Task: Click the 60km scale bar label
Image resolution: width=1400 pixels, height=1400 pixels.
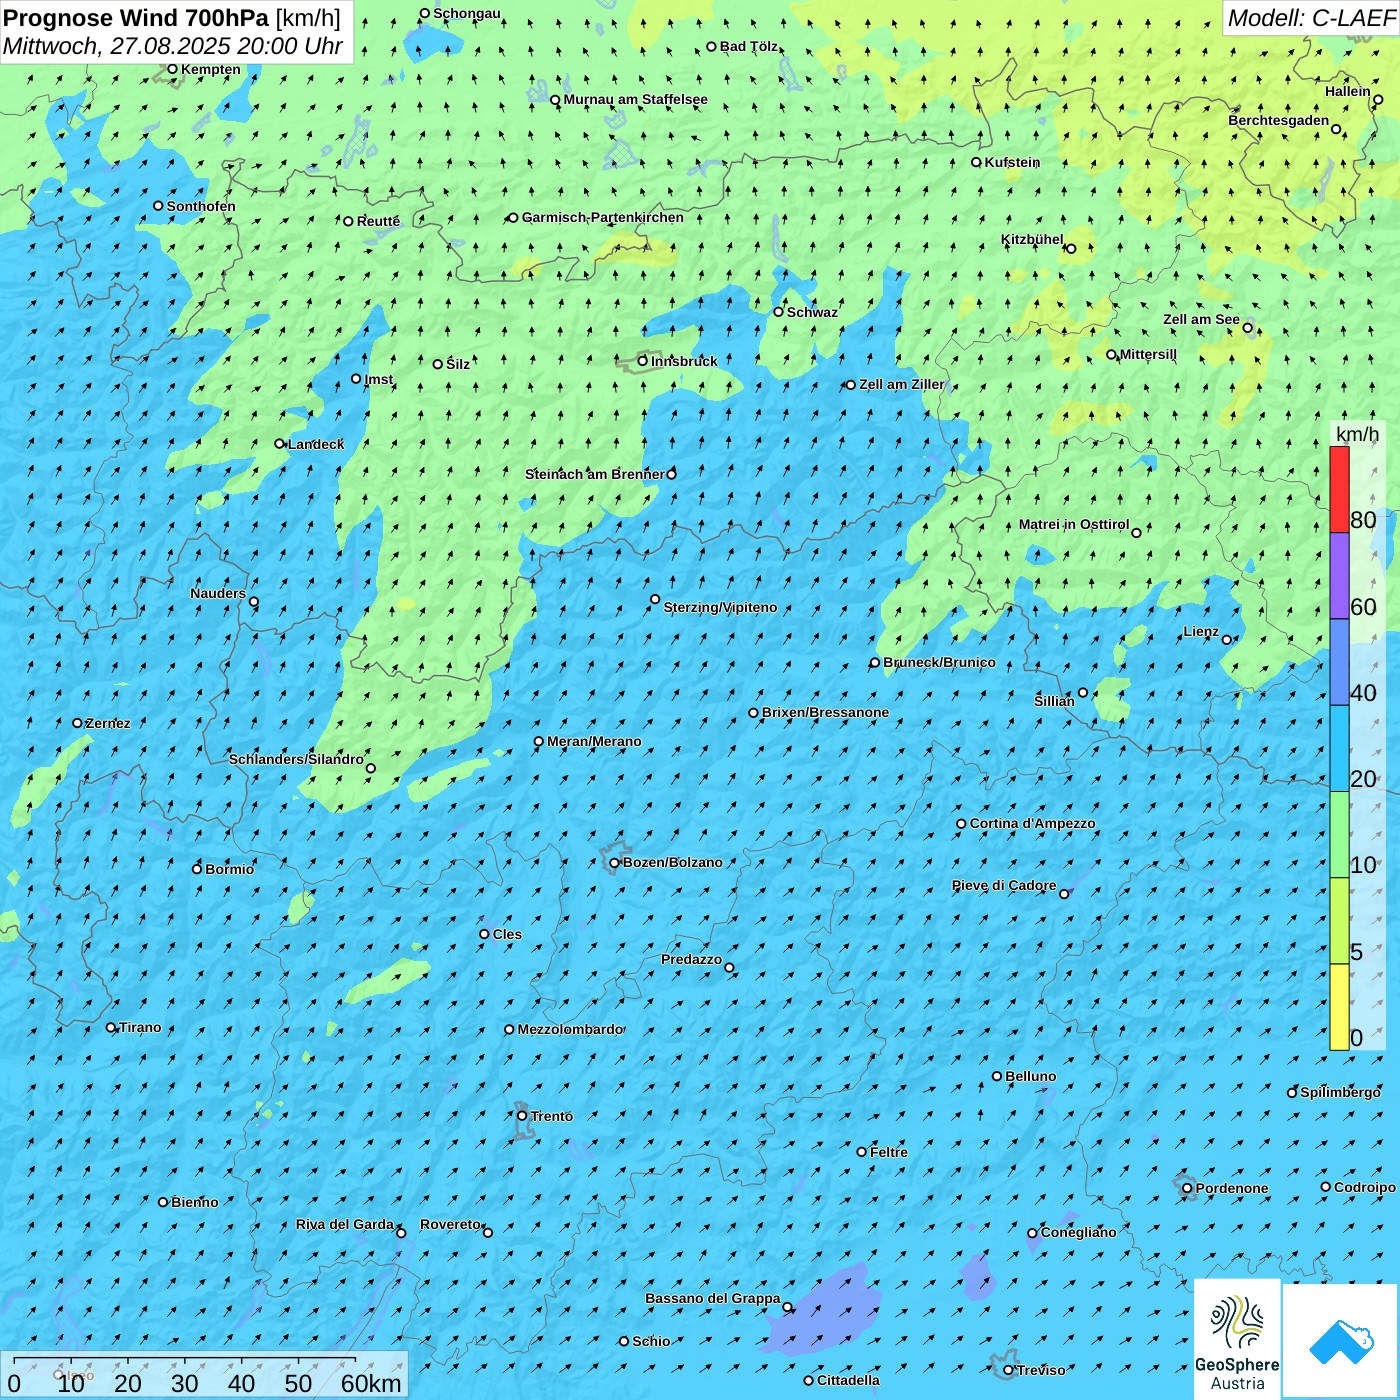Action: point(371,1383)
